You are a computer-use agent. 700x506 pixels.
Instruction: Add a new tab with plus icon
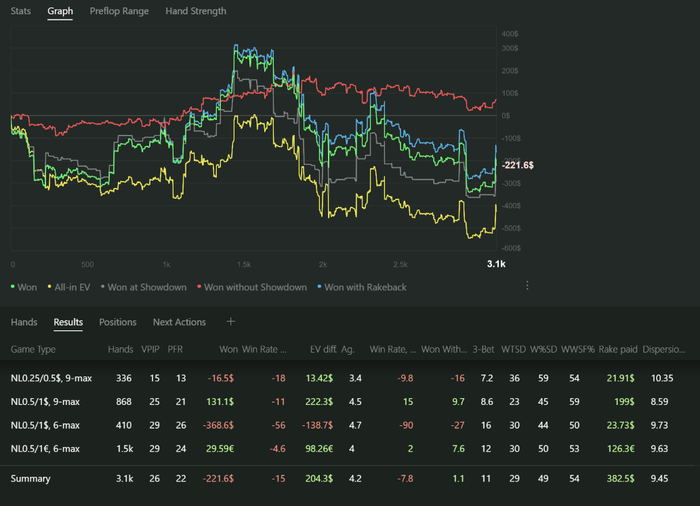tap(231, 322)
